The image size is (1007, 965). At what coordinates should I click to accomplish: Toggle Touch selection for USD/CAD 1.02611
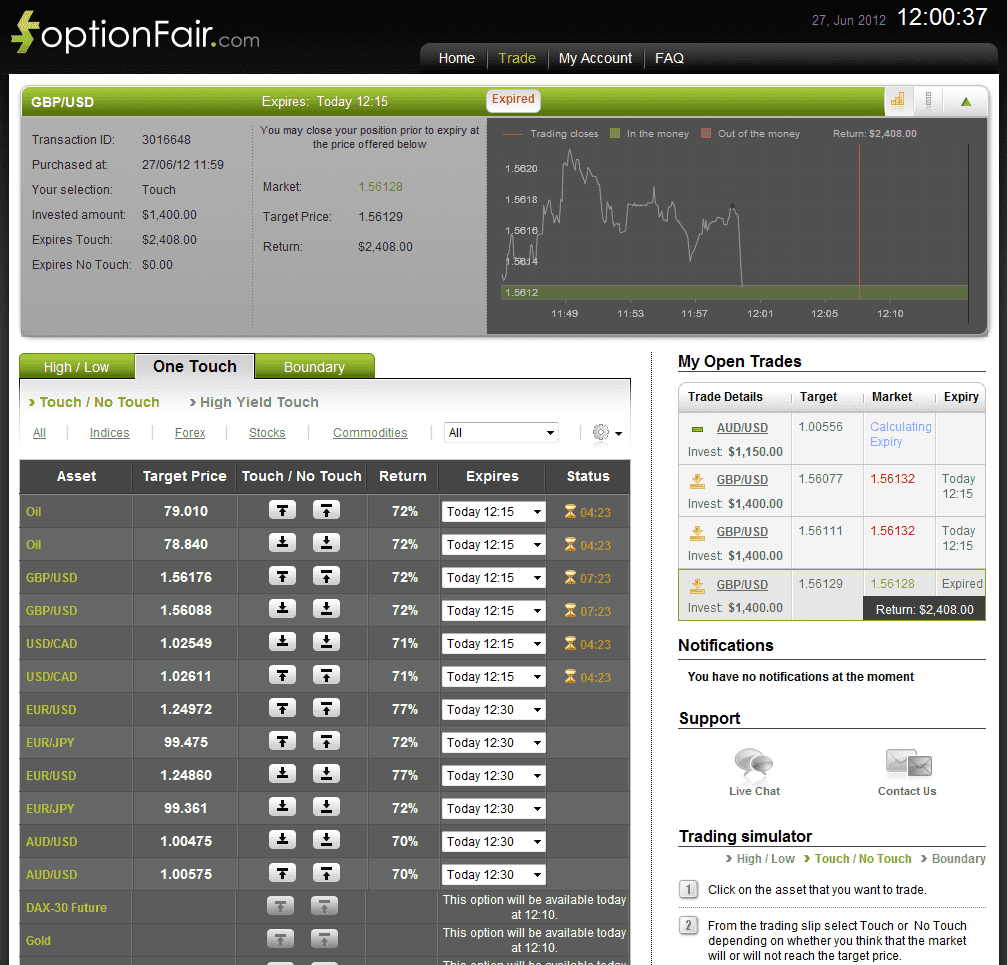tap(281, 676)
